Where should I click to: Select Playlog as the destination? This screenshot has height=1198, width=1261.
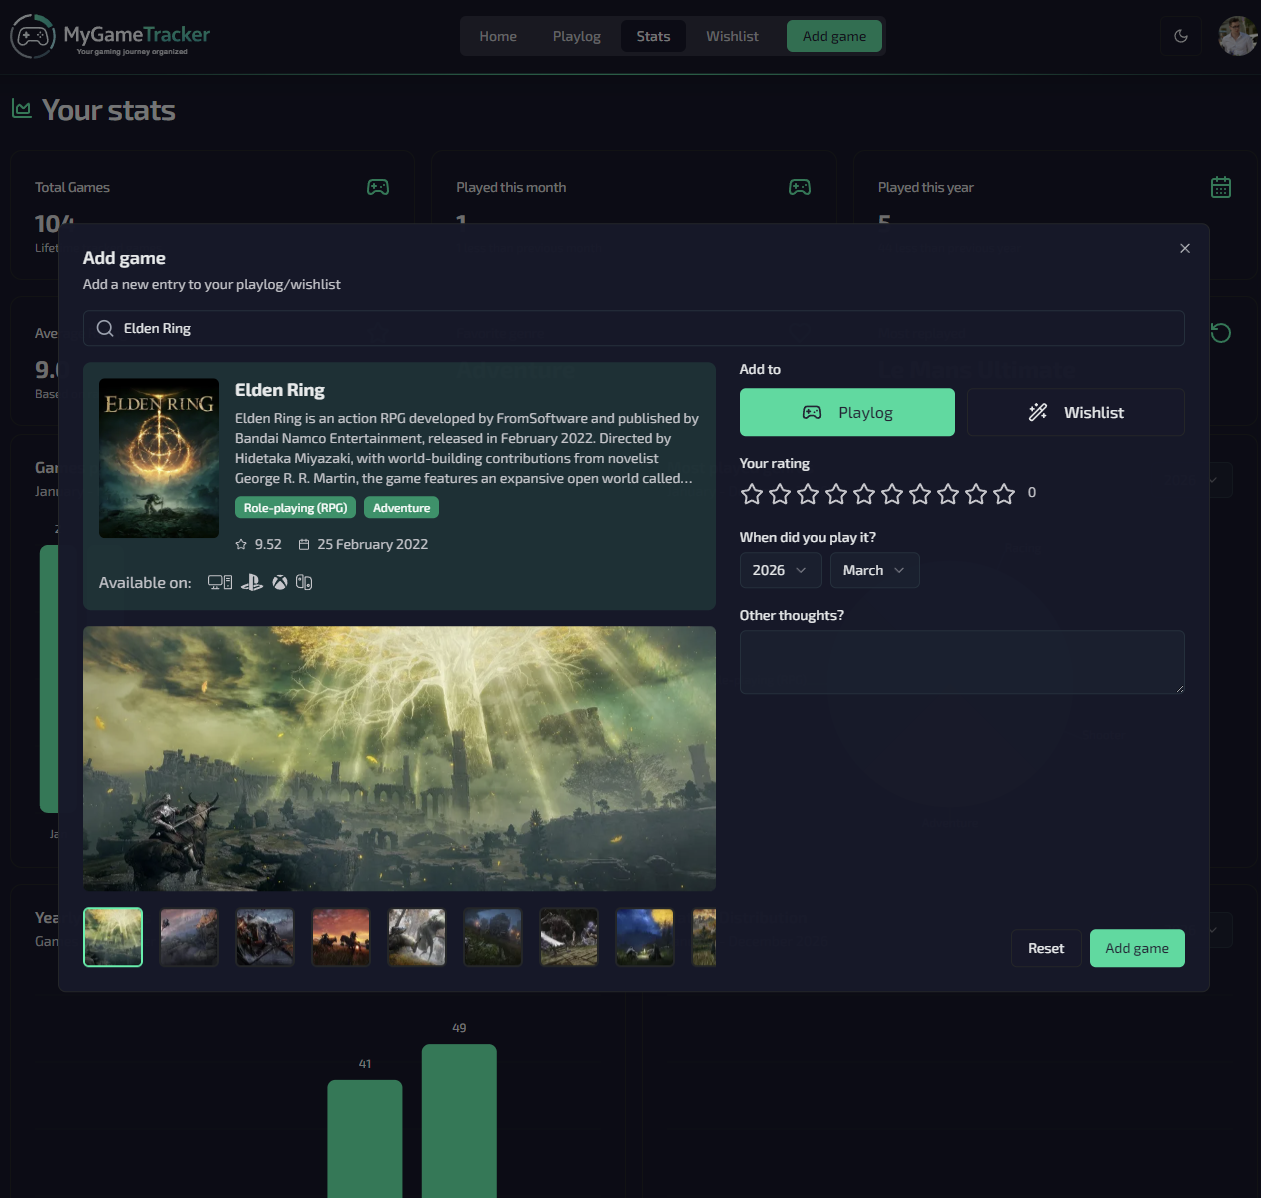click(x=846, y=412)
